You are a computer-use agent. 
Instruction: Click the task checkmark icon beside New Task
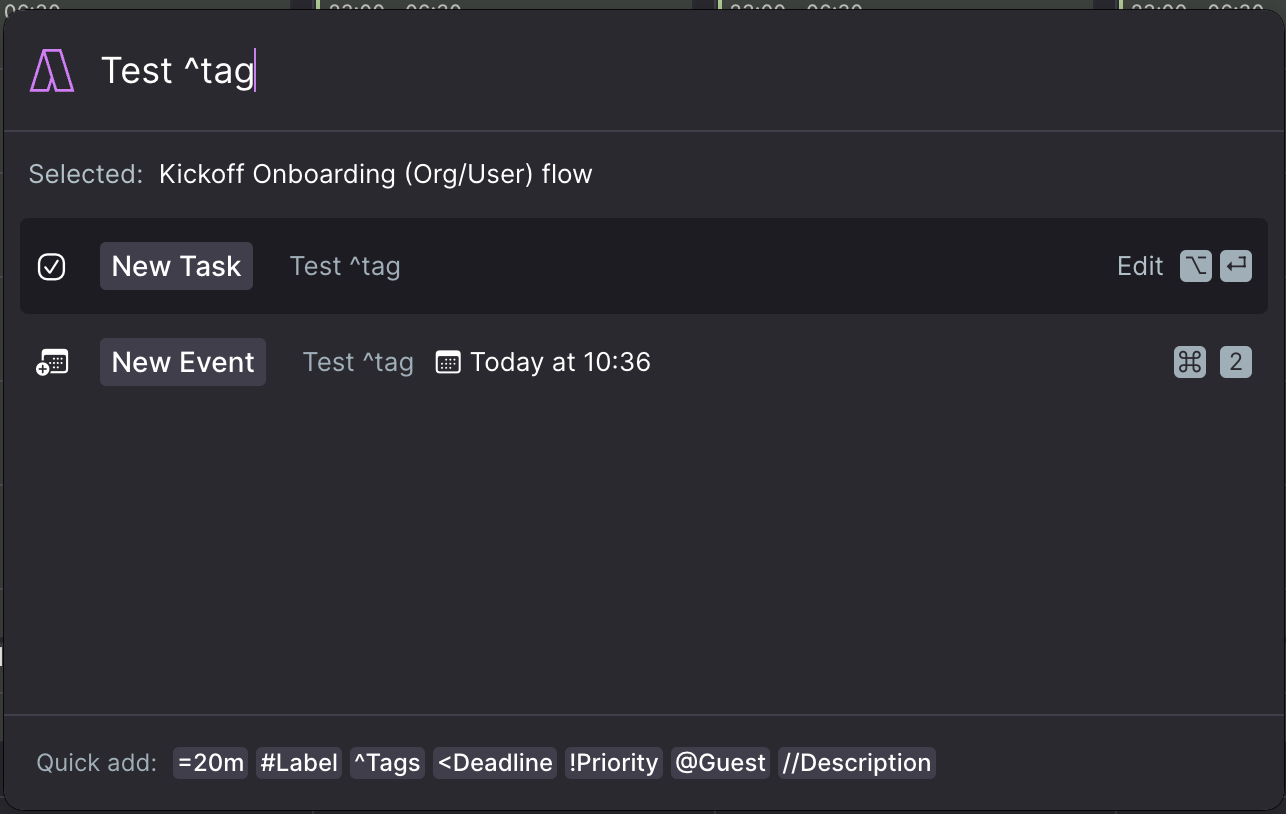coord(51,267)
